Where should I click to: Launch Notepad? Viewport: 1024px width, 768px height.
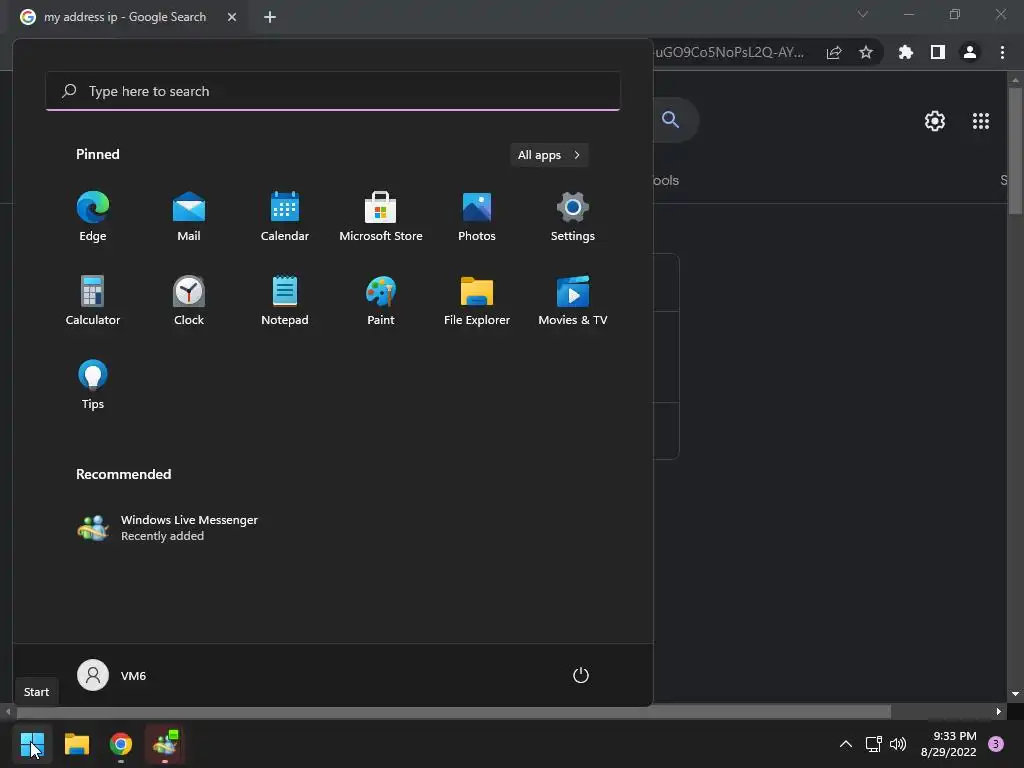tap(285, 300)
